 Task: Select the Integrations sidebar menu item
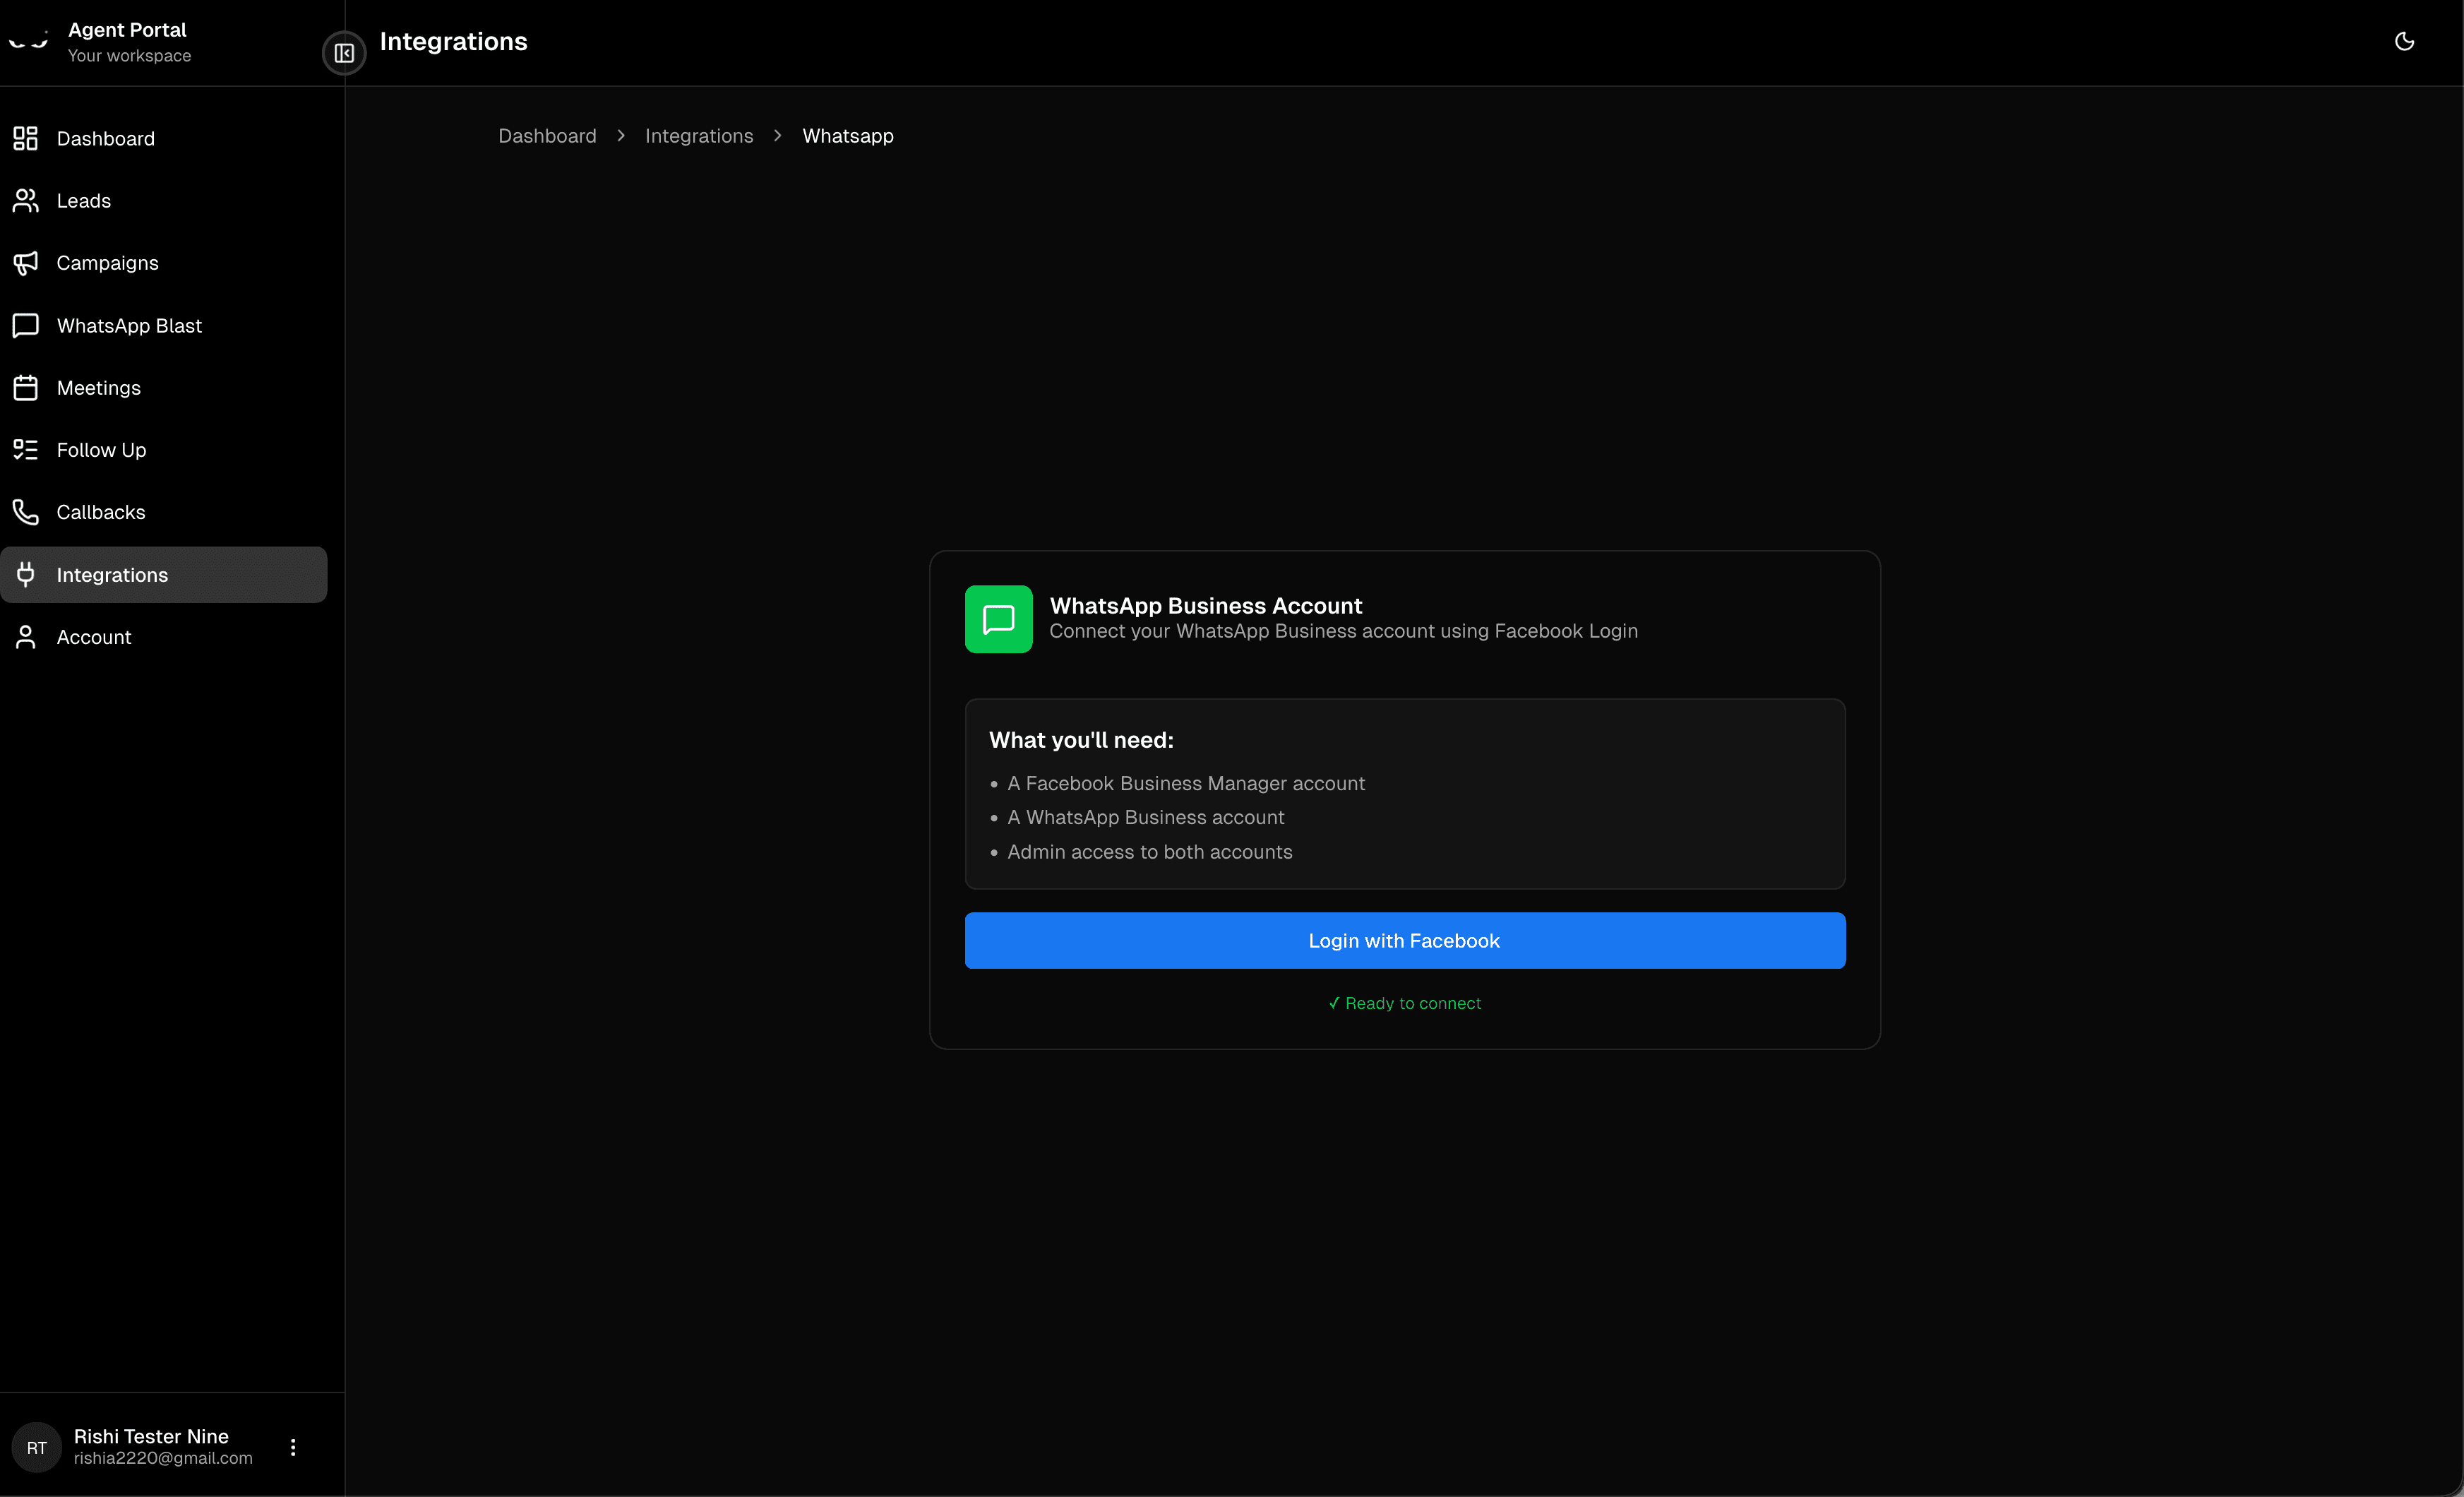click(164, 574)
